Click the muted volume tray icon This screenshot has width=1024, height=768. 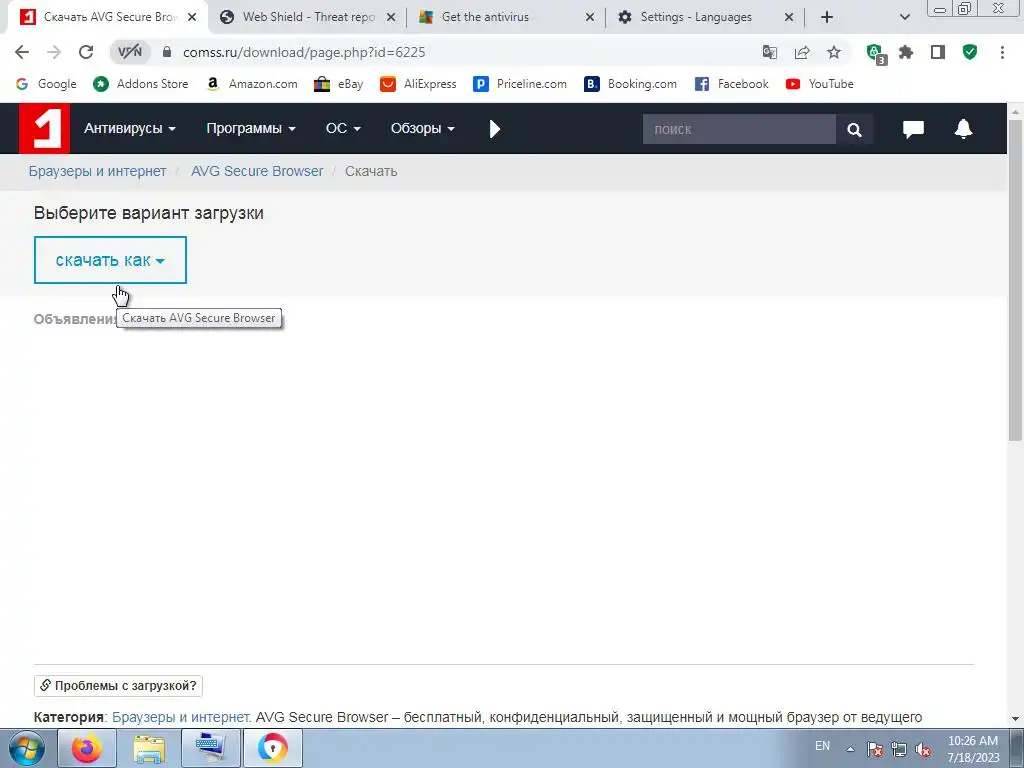coord(923,750)
